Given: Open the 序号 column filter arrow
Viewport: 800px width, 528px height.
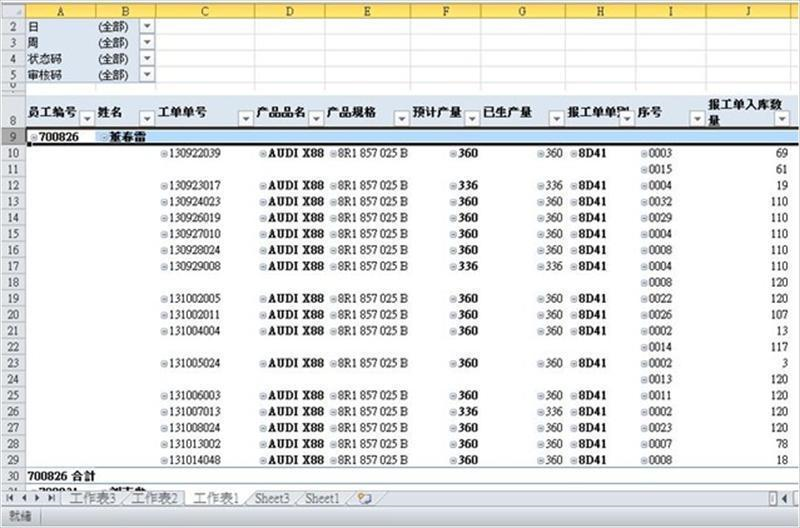Looking at the screenshot, I should 697,119.
